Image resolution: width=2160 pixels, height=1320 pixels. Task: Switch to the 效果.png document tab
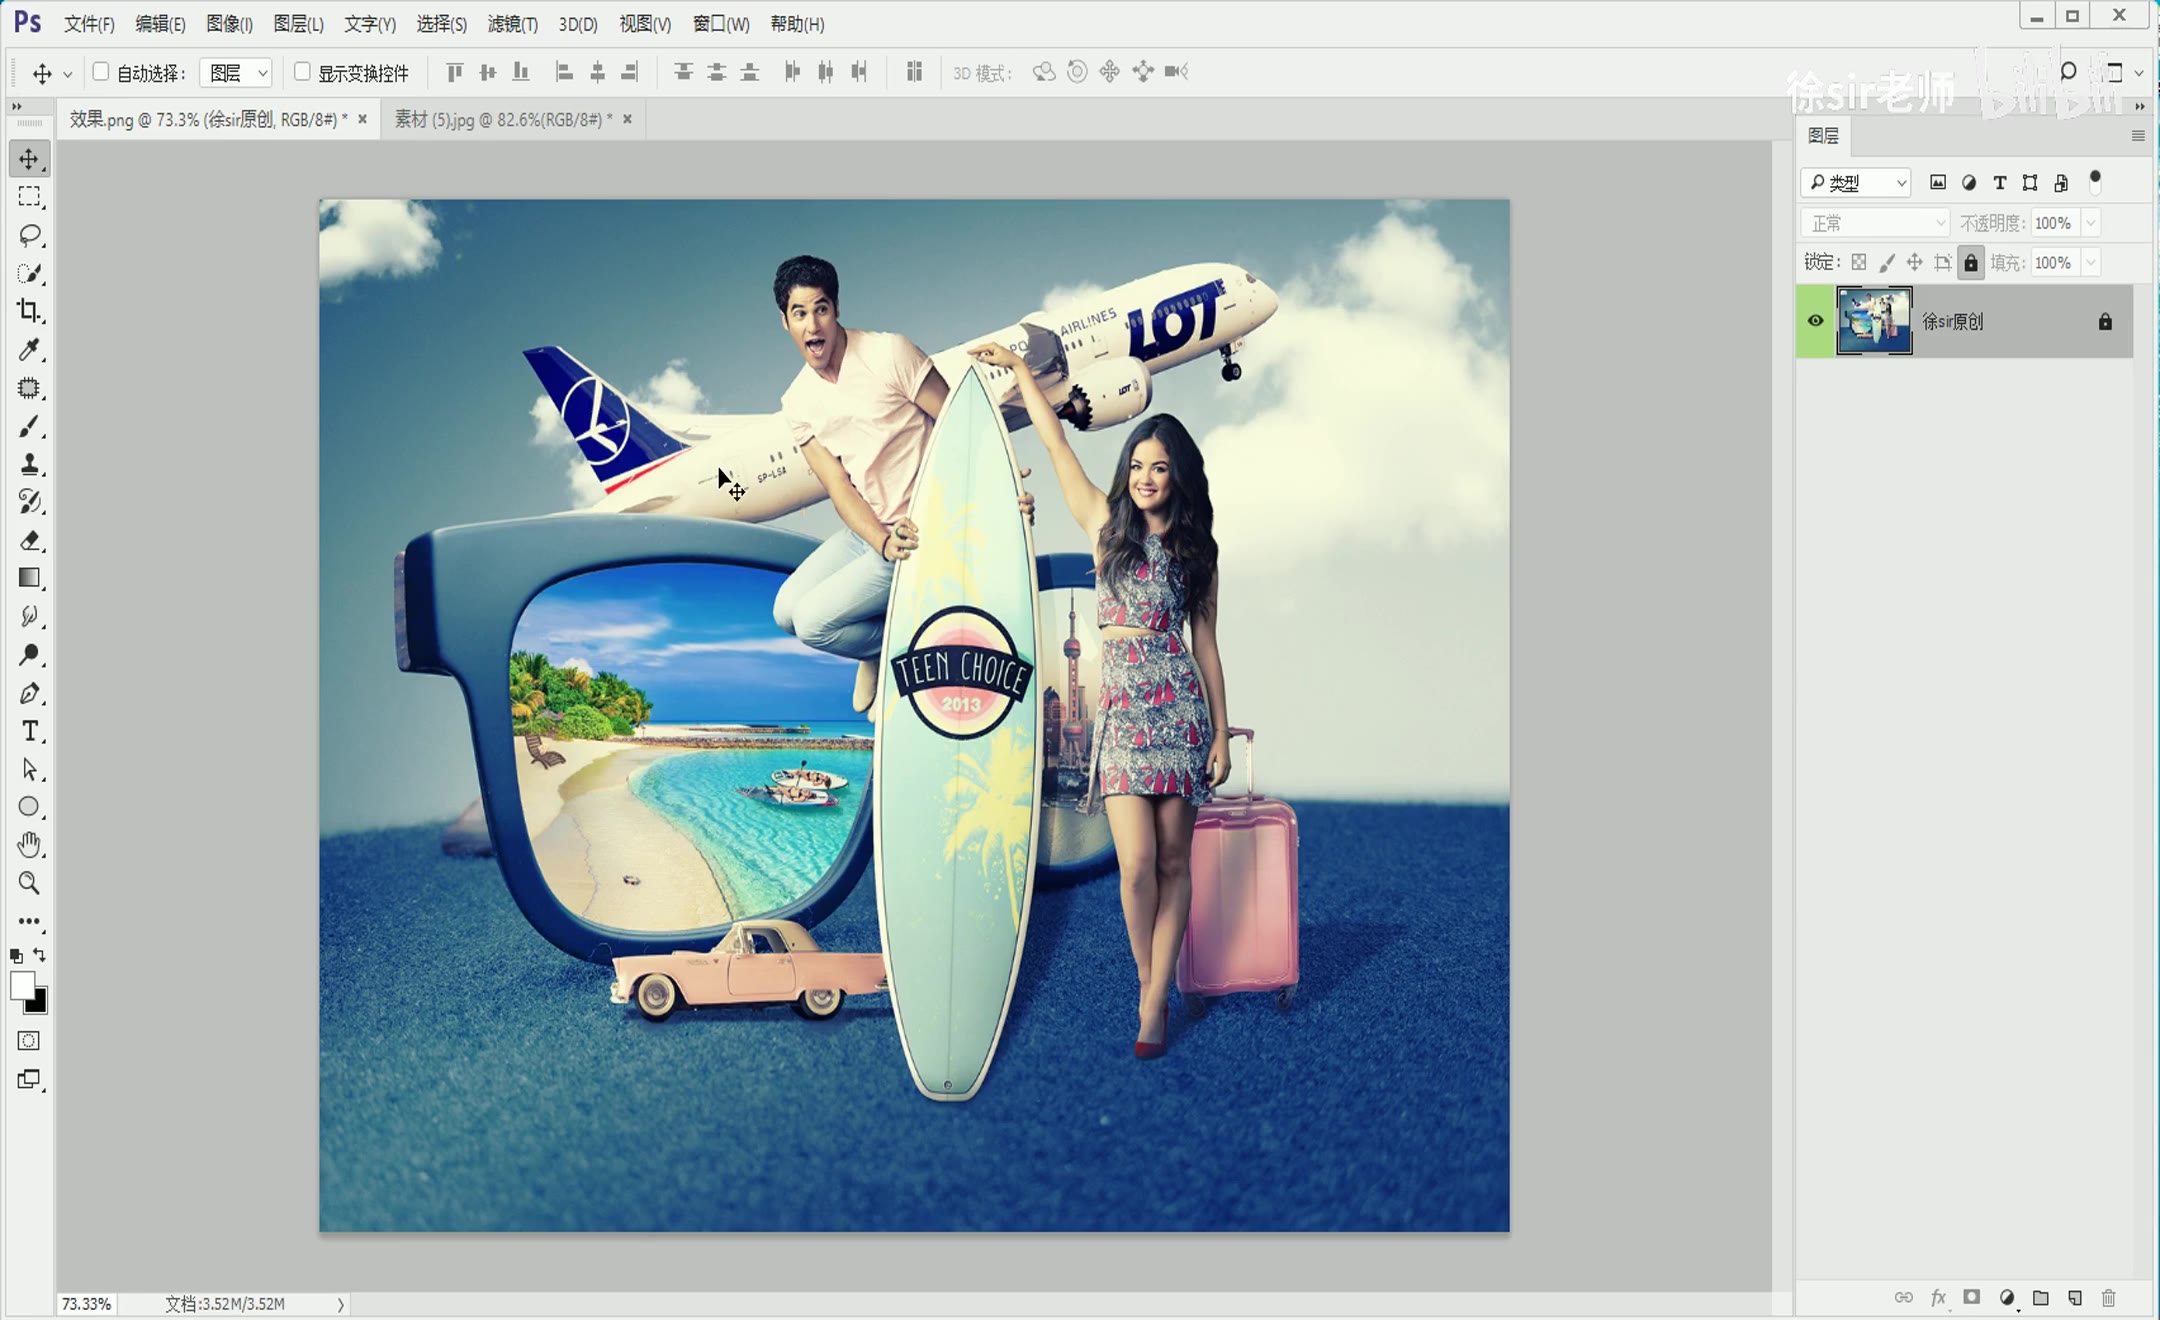coord(209,119)
